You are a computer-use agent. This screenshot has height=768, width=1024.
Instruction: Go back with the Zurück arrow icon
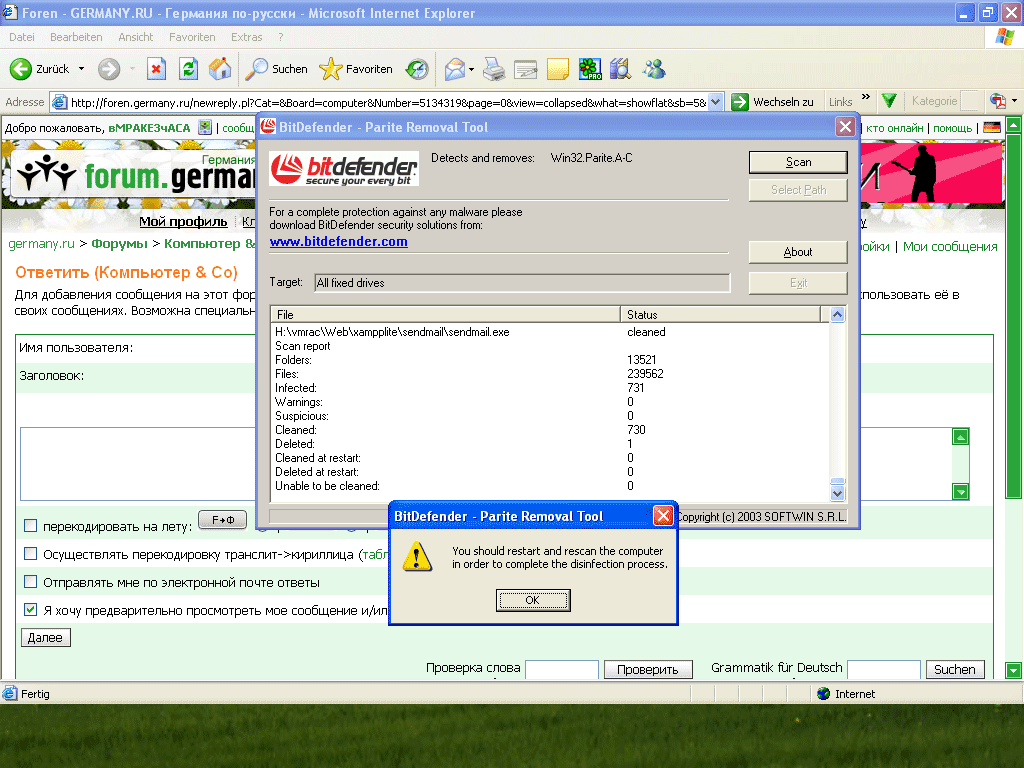[x=20, y=69]
